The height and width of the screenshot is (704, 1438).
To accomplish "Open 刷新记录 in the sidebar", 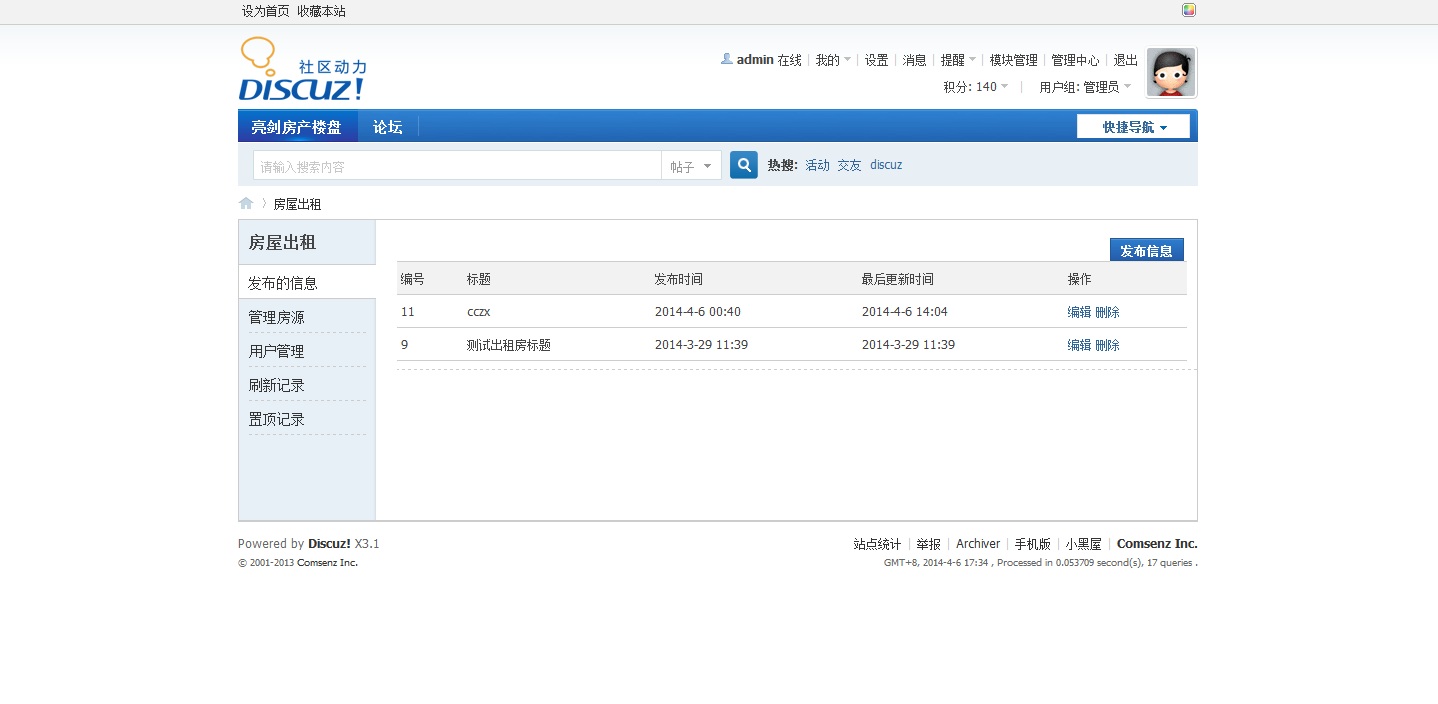I will click(x=277, y=386).
